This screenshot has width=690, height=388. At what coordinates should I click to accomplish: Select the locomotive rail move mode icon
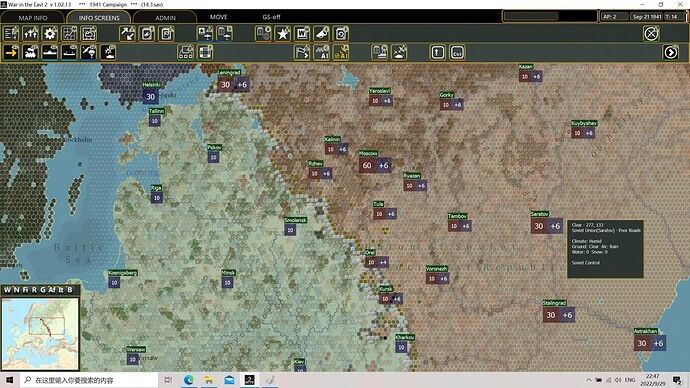tap(30, 53)
